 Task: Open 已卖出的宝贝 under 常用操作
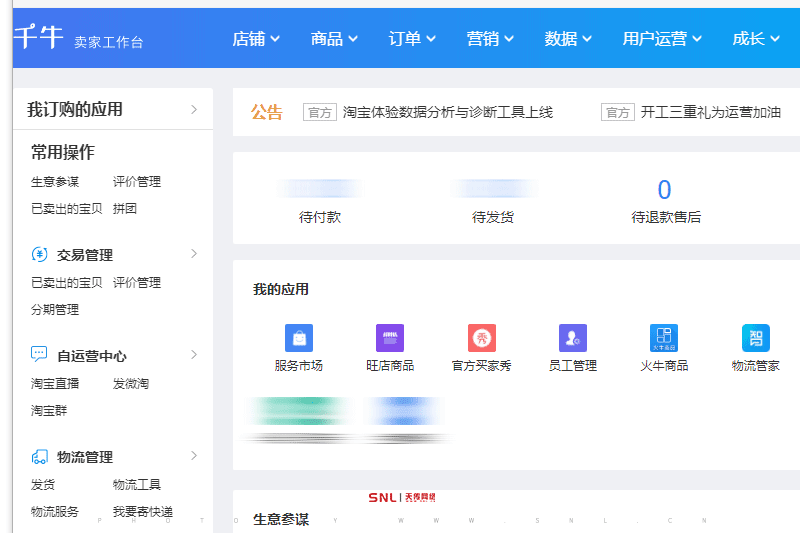67,209
